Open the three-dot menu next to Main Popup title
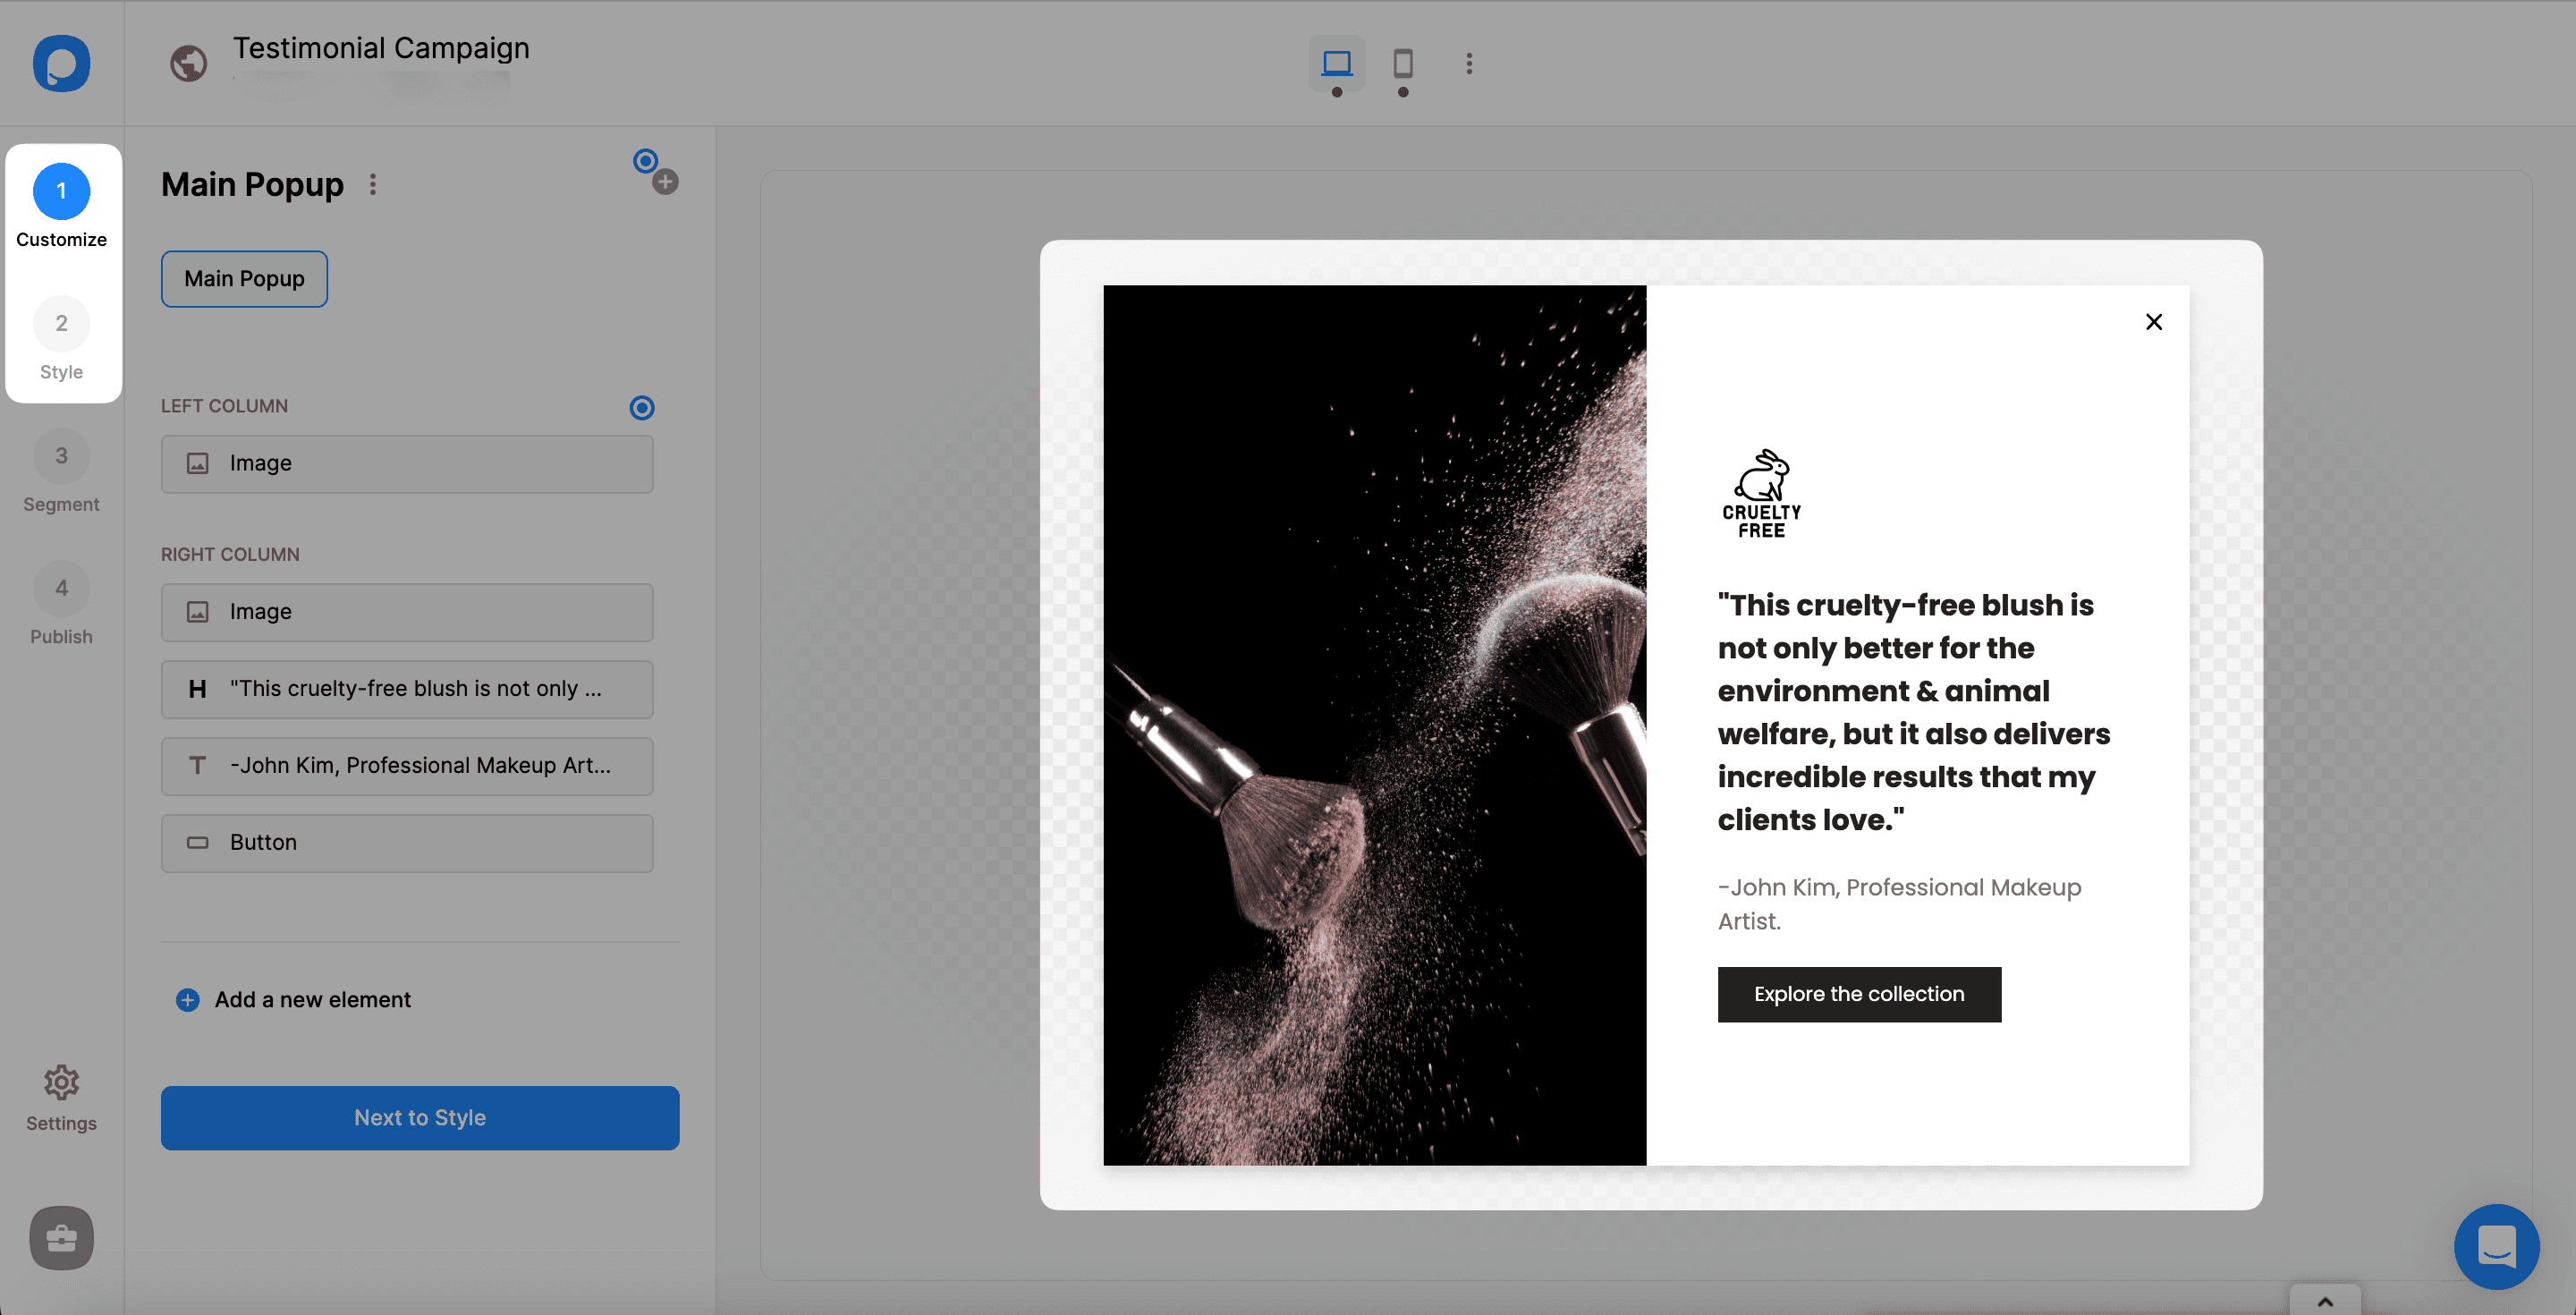The image size is (2576, 1315). 373,184
